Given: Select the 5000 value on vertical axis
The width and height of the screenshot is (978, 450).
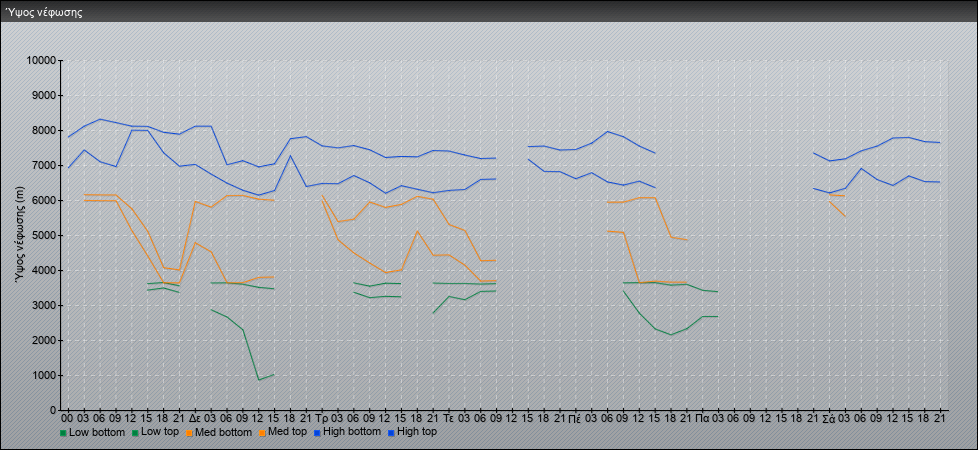Looking at the screenshot, I should [44, 235].
